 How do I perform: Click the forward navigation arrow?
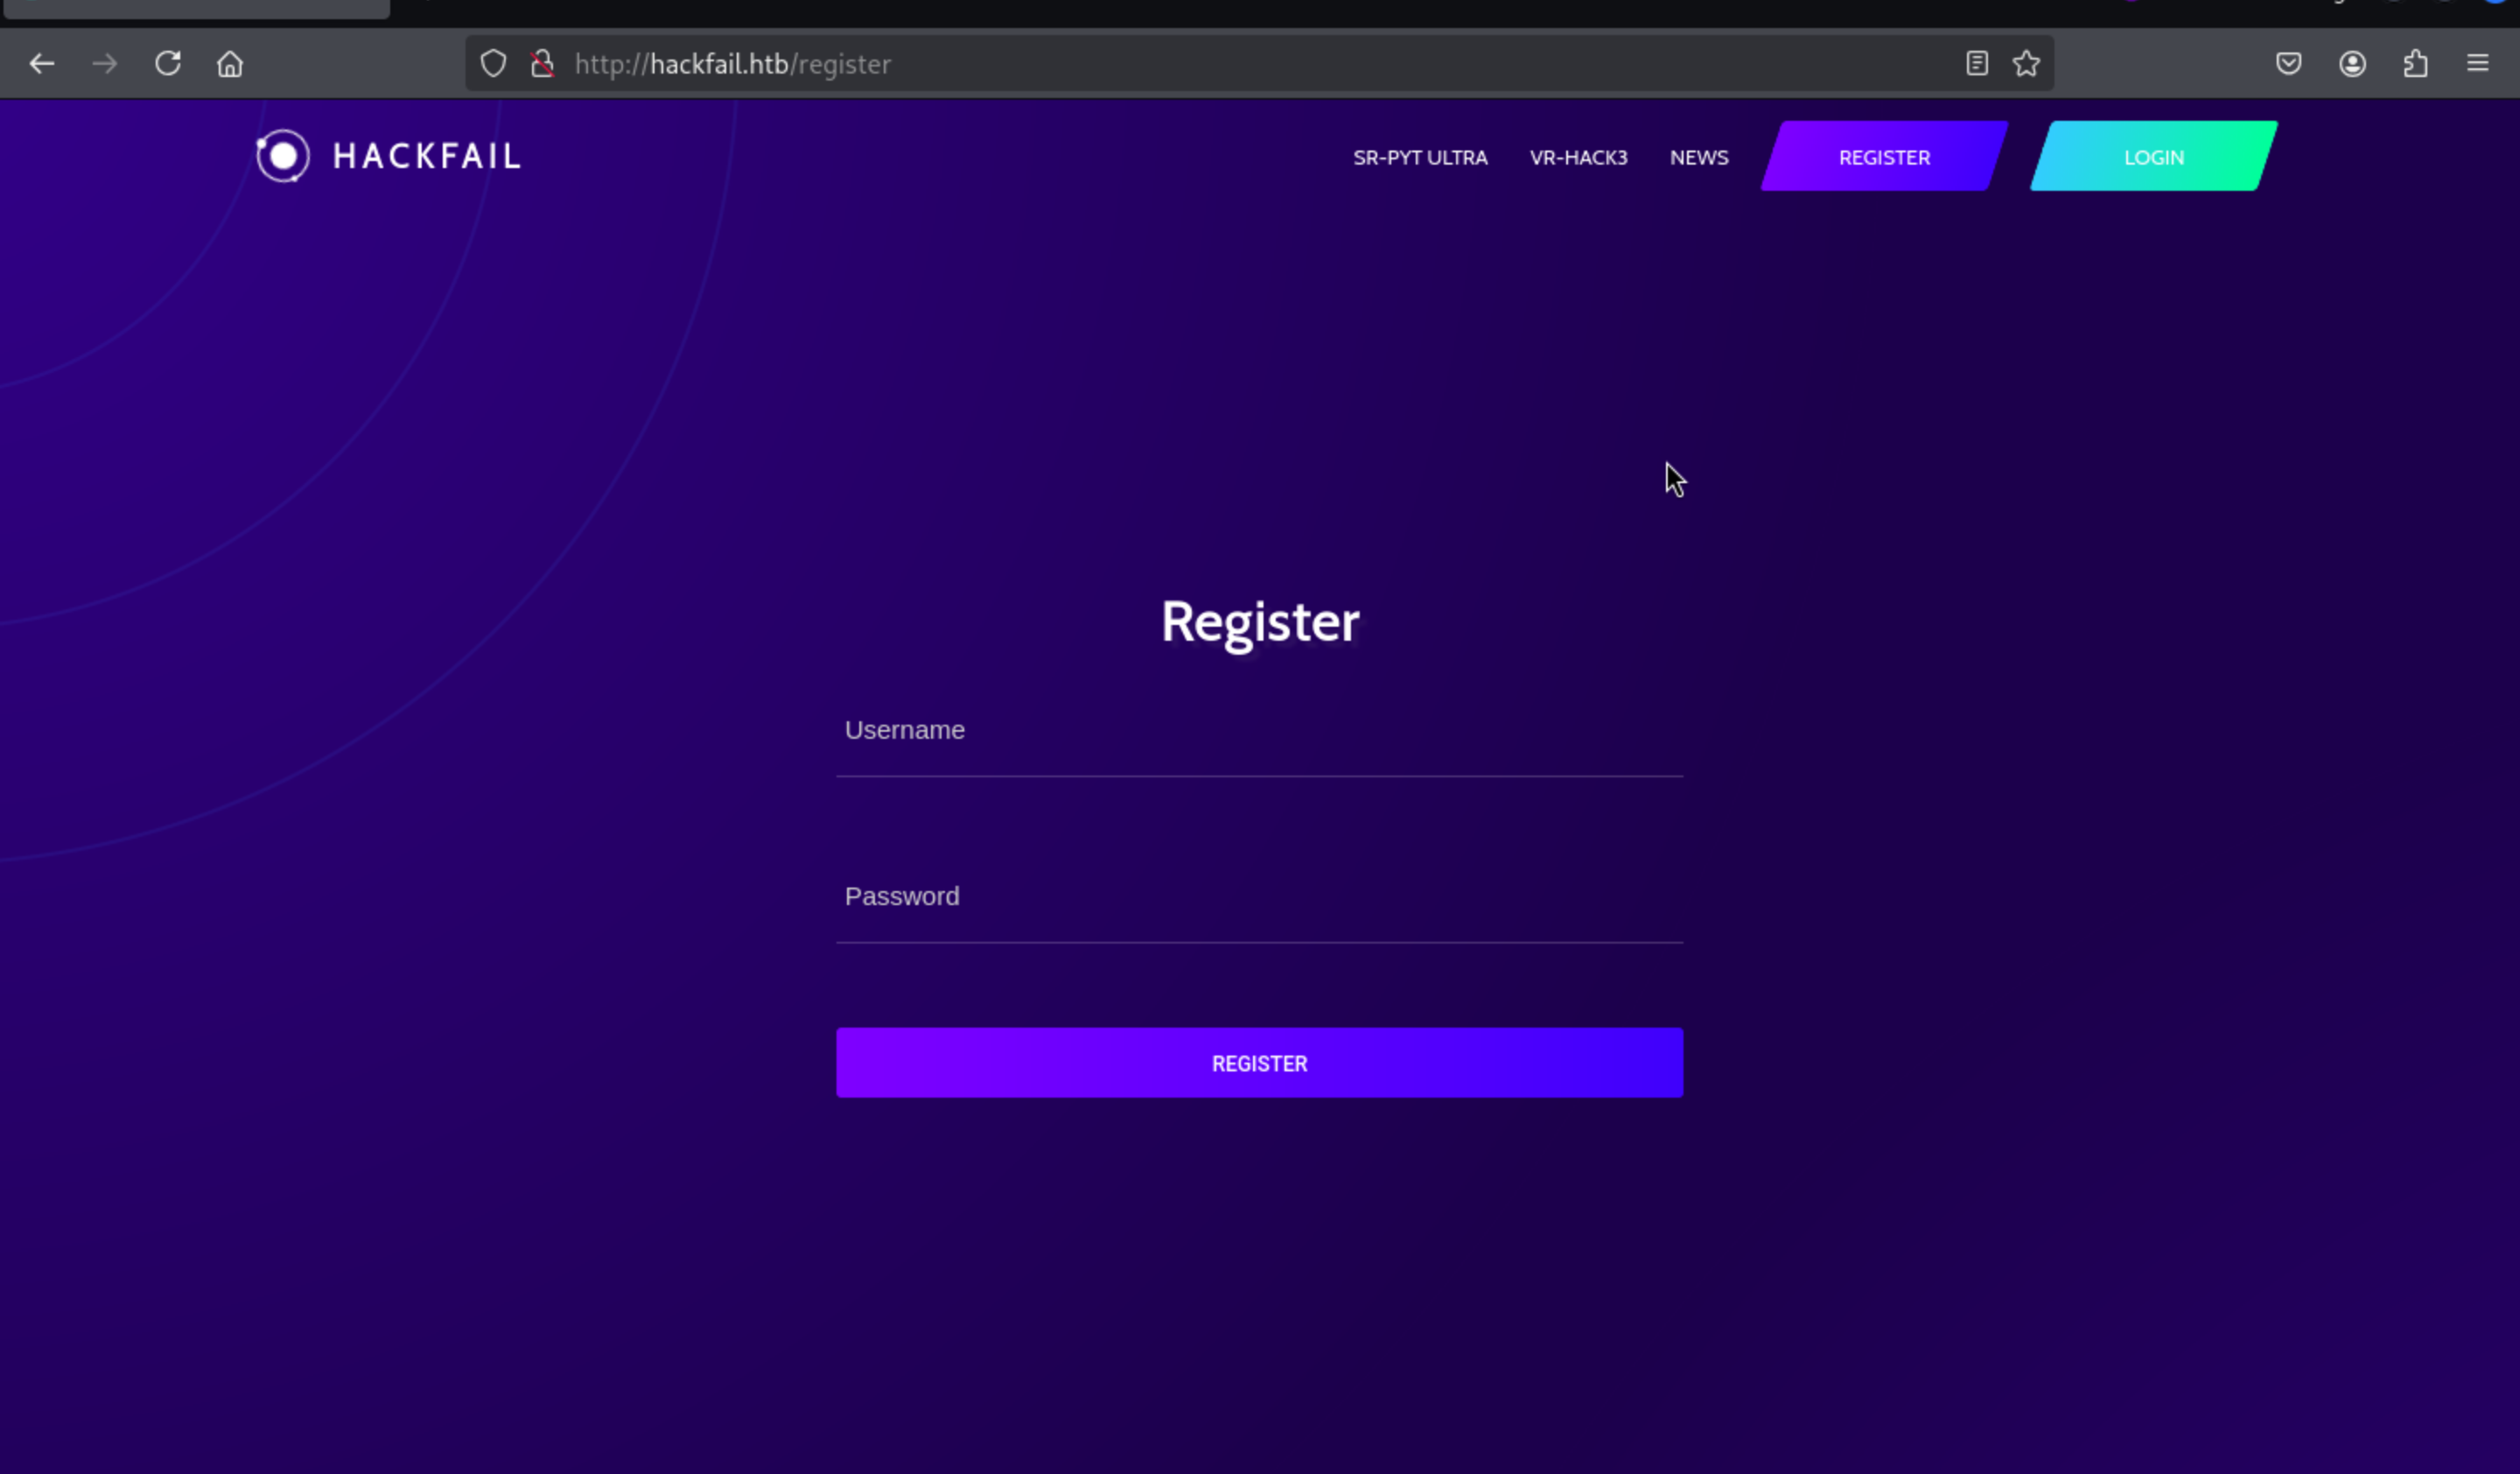click(x=105, y=64)
